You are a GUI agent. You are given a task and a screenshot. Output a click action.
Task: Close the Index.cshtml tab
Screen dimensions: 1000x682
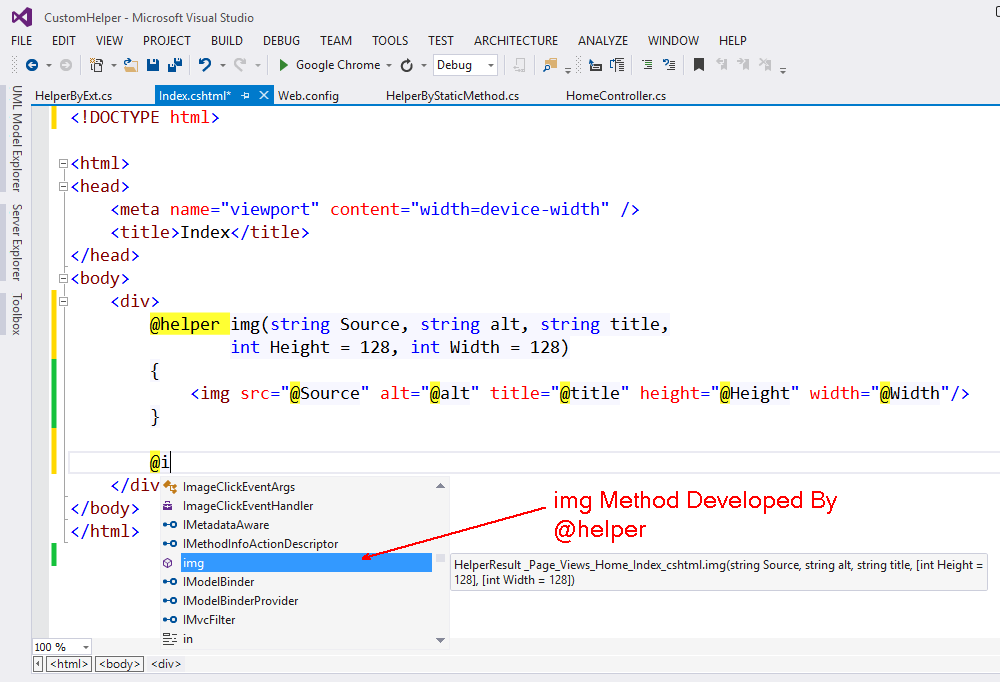click(264, 95)
